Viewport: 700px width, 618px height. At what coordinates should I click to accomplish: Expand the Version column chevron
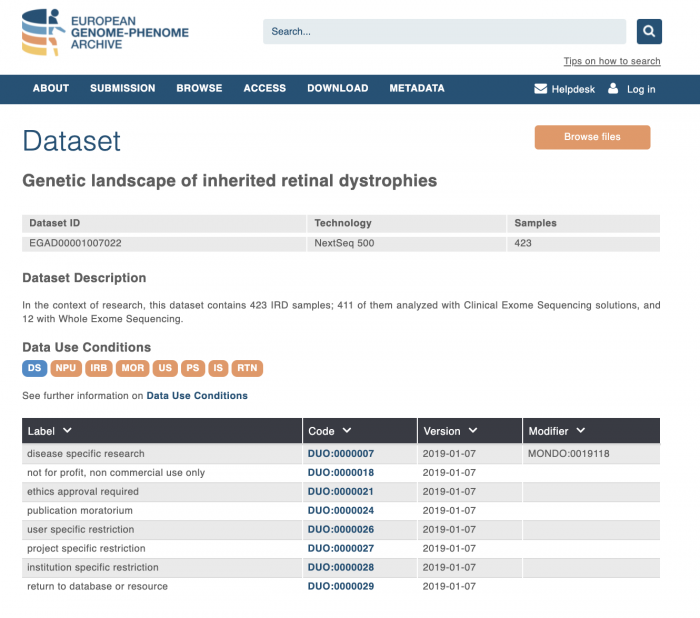pos(473,431)
